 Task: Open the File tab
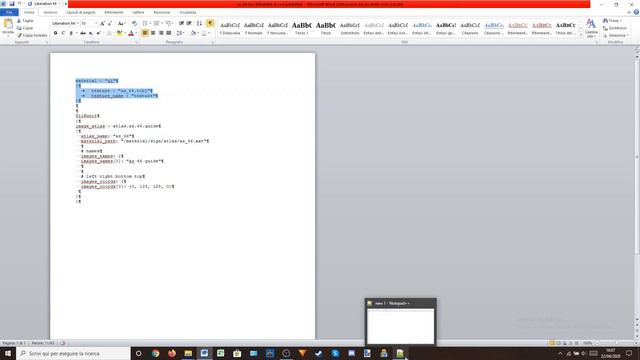9,12
